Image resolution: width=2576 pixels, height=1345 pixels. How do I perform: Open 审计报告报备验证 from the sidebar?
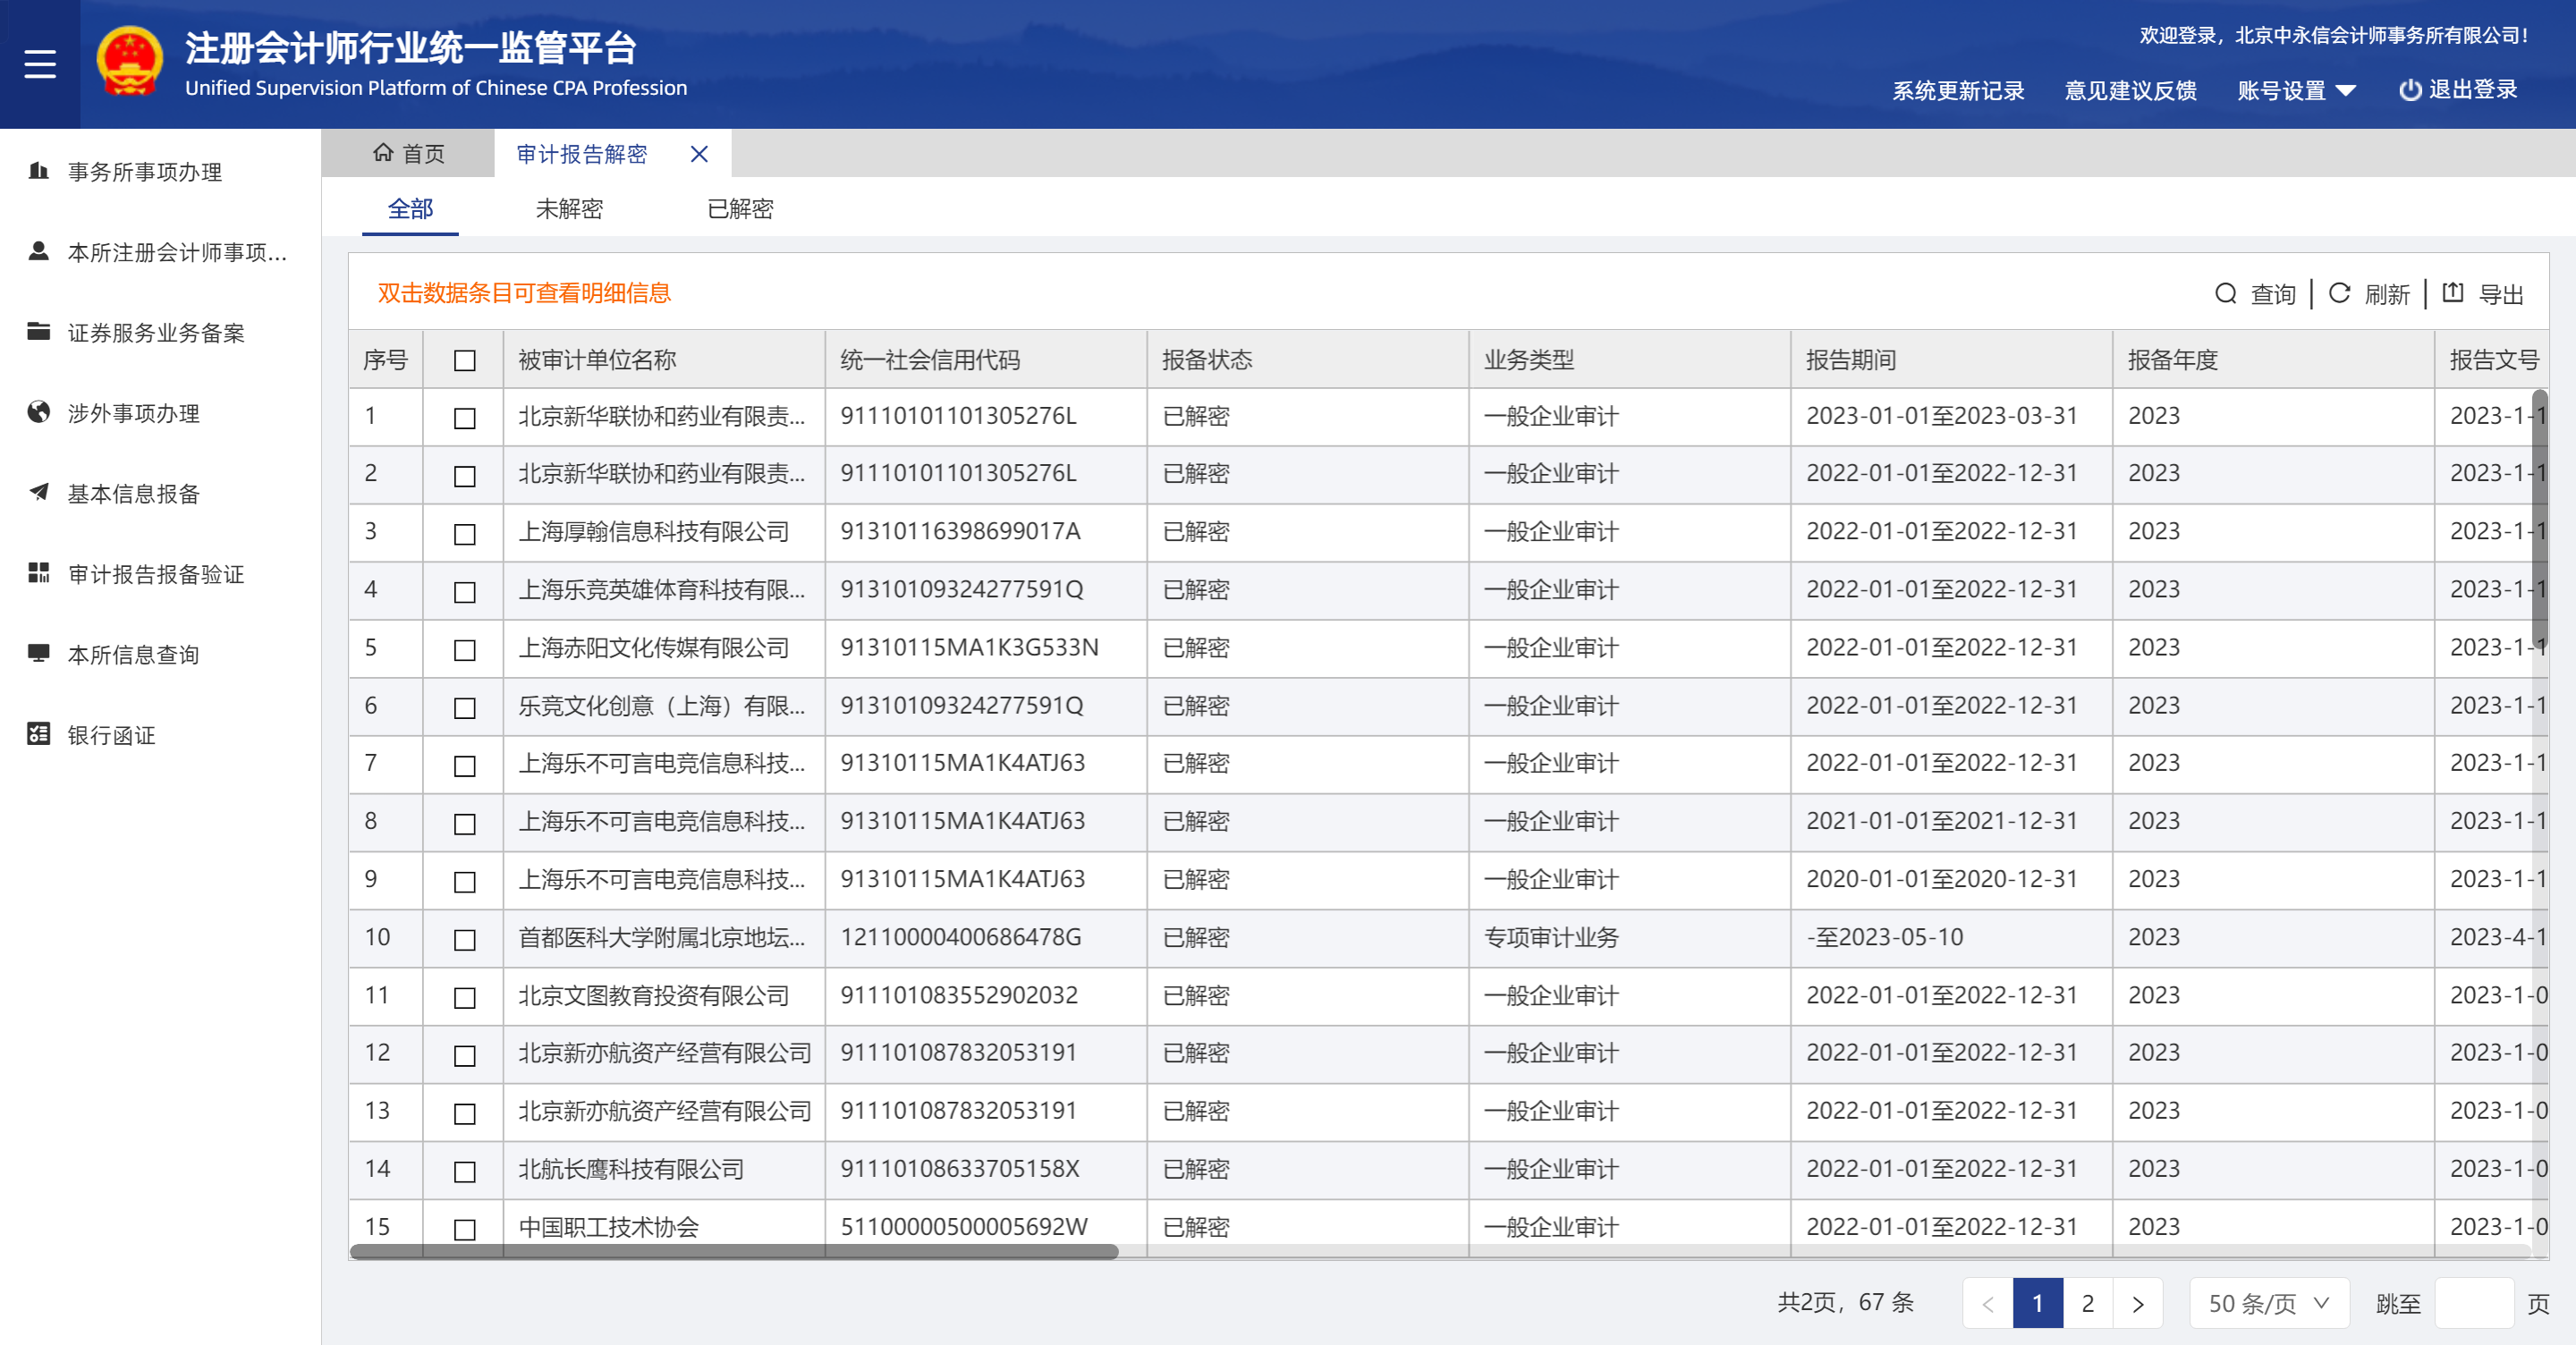point(155,574)
